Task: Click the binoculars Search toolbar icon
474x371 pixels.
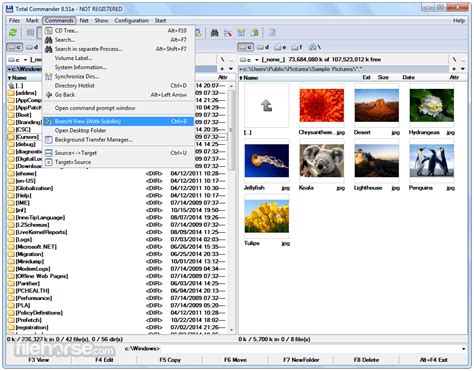Action: click(214, 33)
